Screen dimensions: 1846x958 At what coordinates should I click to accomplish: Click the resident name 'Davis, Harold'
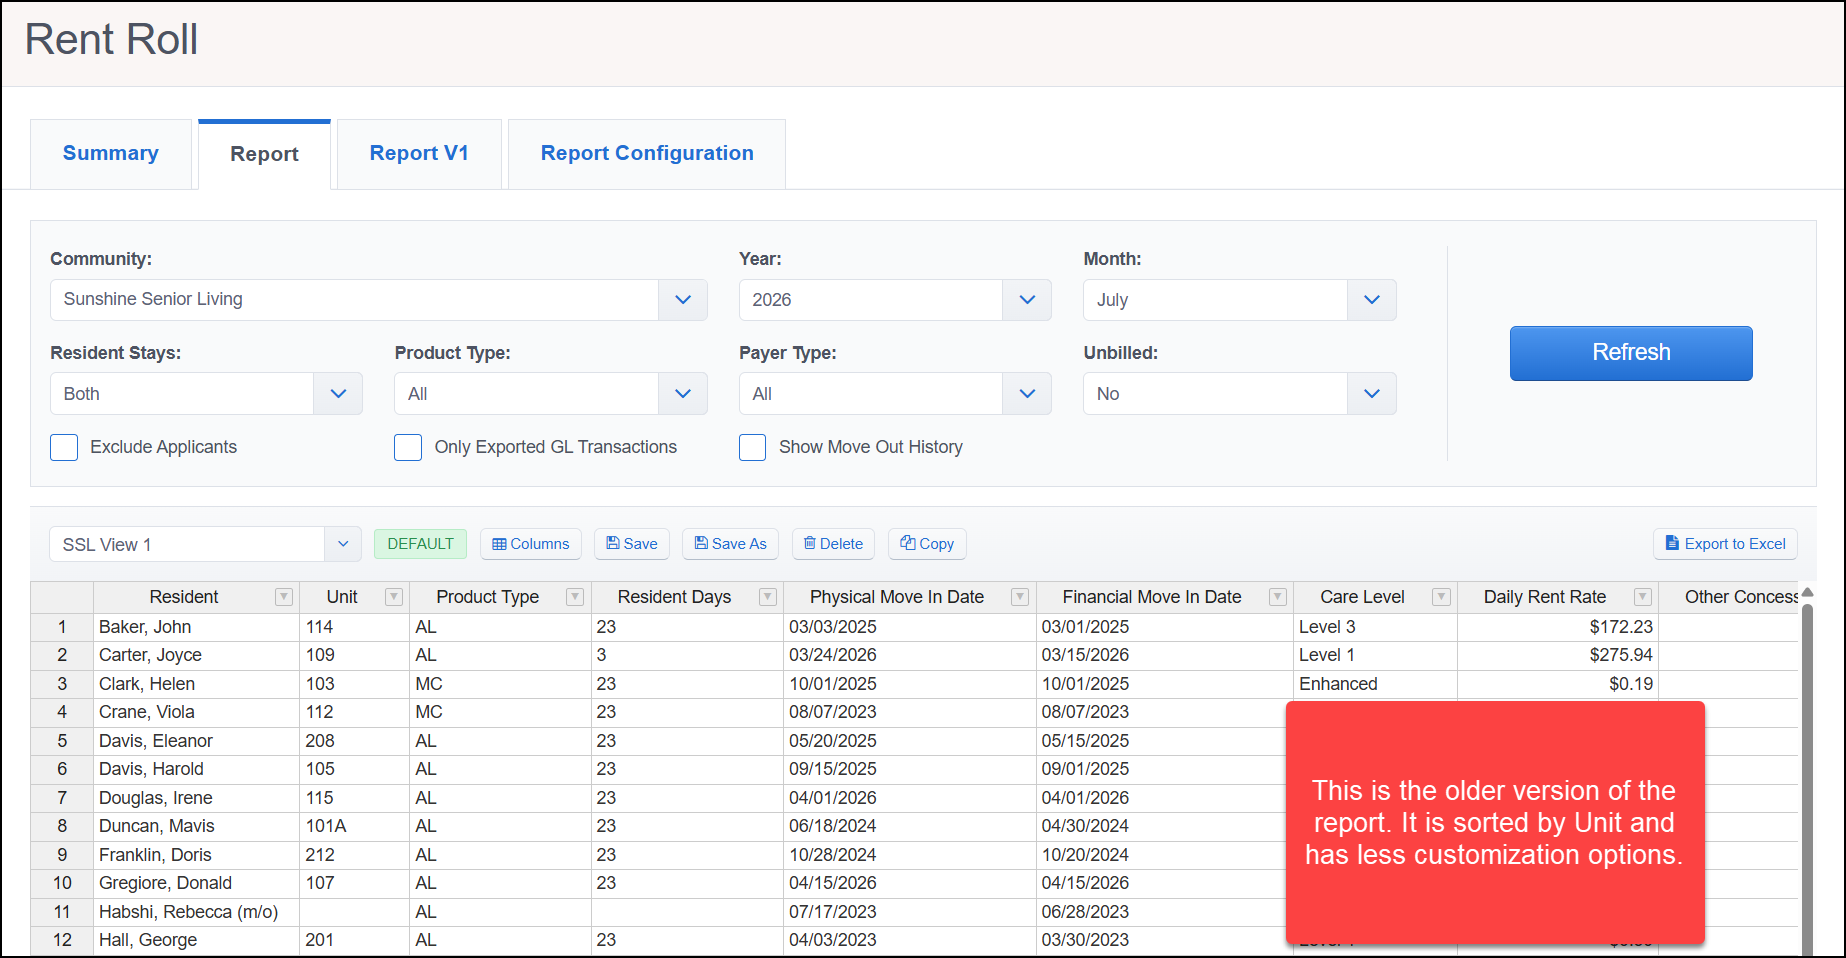pos(151,769)
